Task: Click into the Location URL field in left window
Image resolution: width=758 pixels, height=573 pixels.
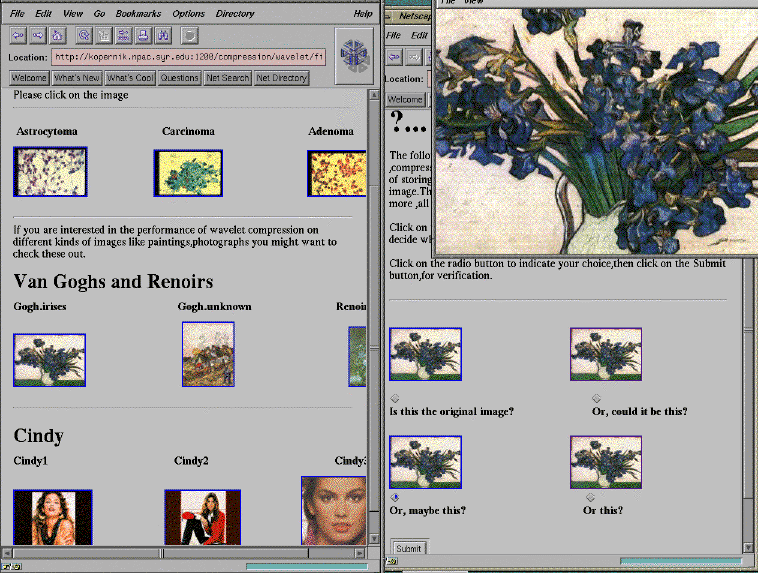Action: pos(189,57)
